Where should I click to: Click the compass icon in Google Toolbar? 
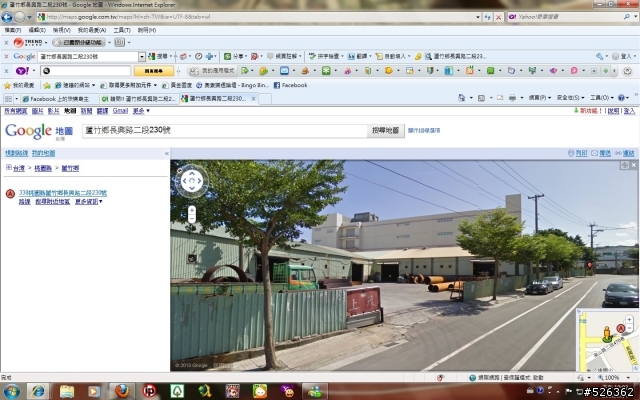(x=198, y=56)
